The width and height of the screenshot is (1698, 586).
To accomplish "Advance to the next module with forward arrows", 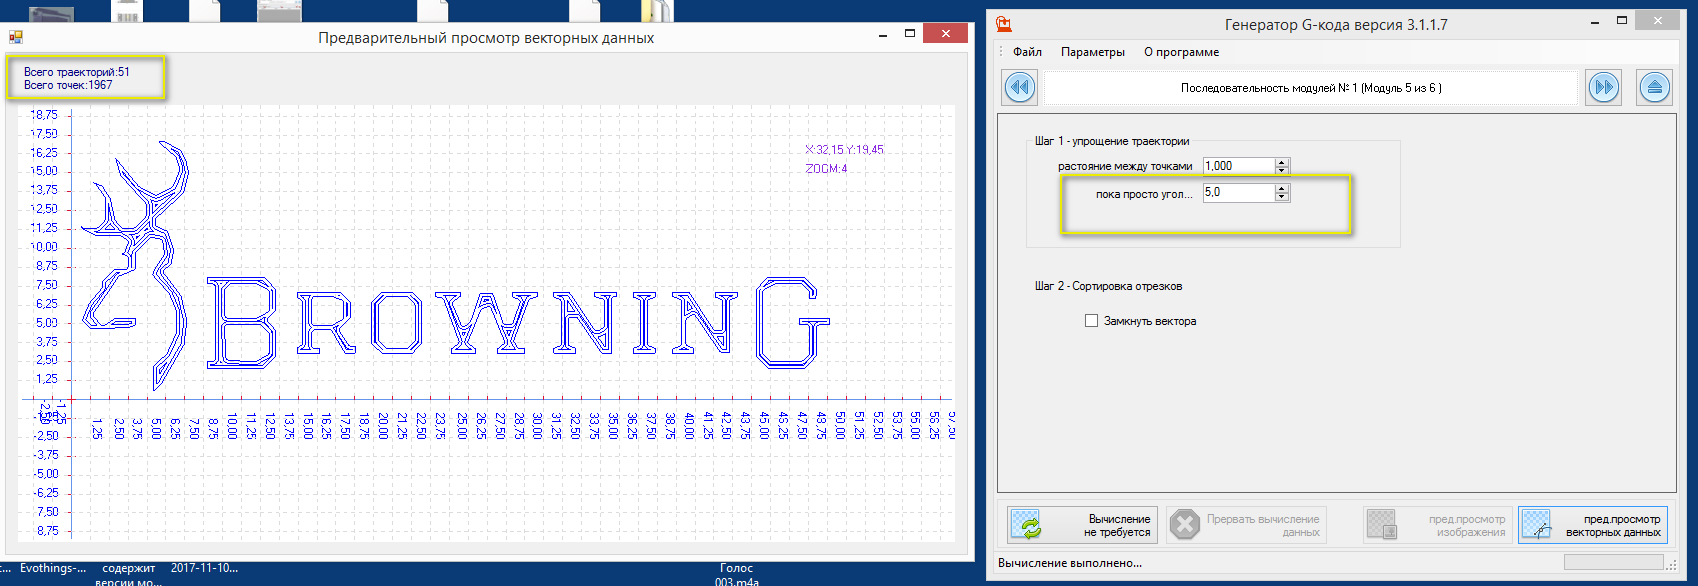I will click(x=1604, y=87).
